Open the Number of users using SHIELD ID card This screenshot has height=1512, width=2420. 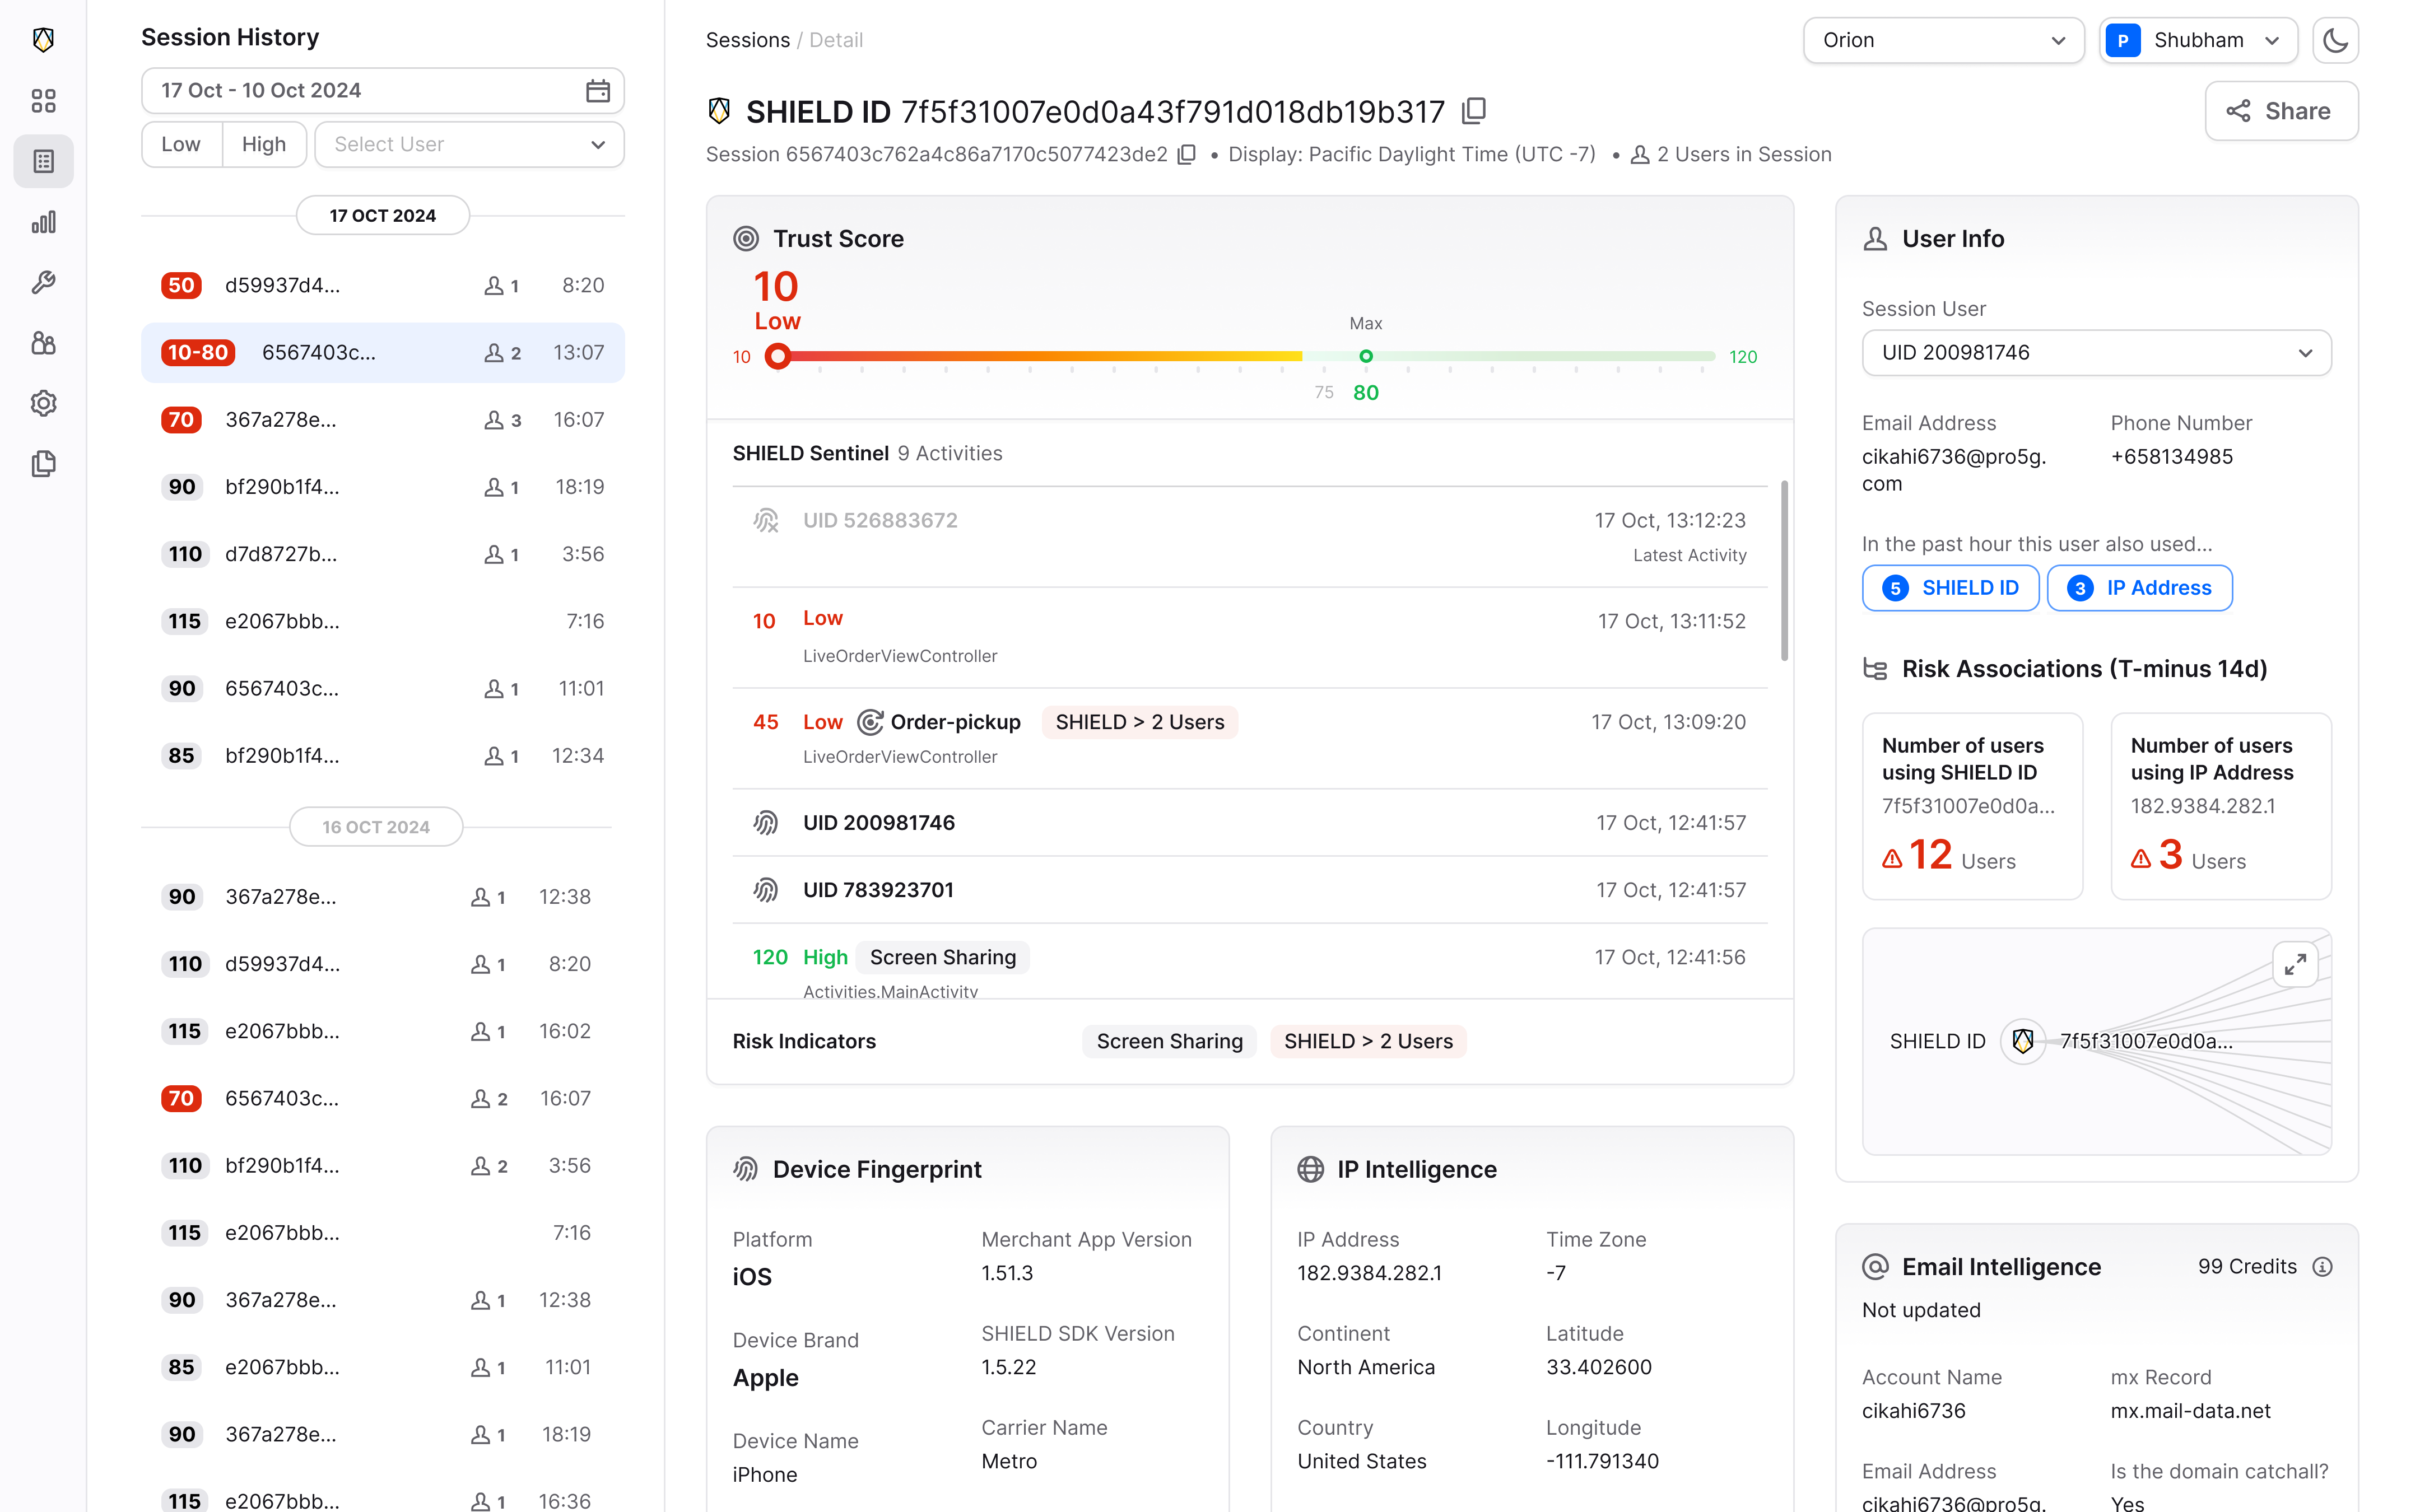tap(1972, 806)
